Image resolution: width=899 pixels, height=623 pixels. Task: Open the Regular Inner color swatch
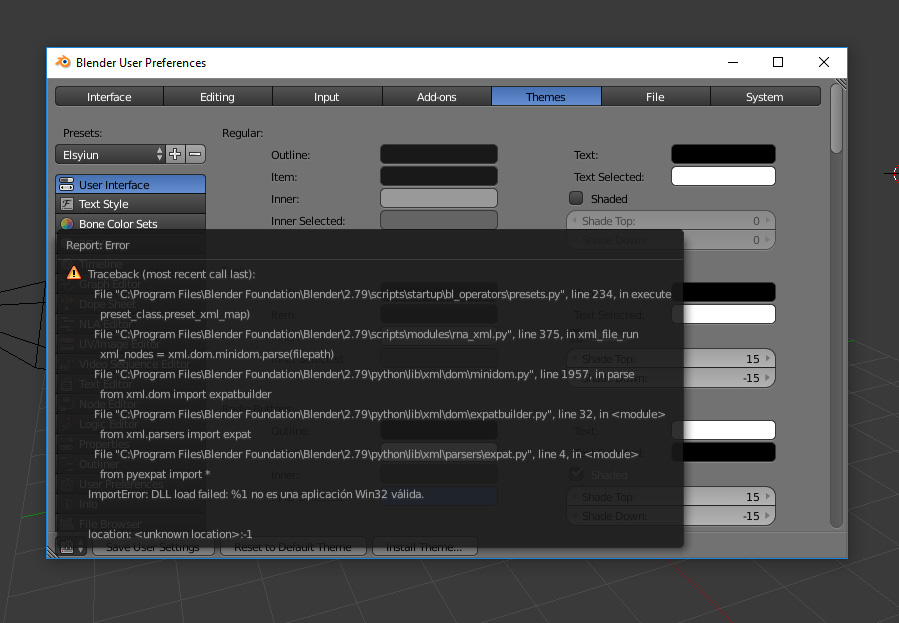439,198
